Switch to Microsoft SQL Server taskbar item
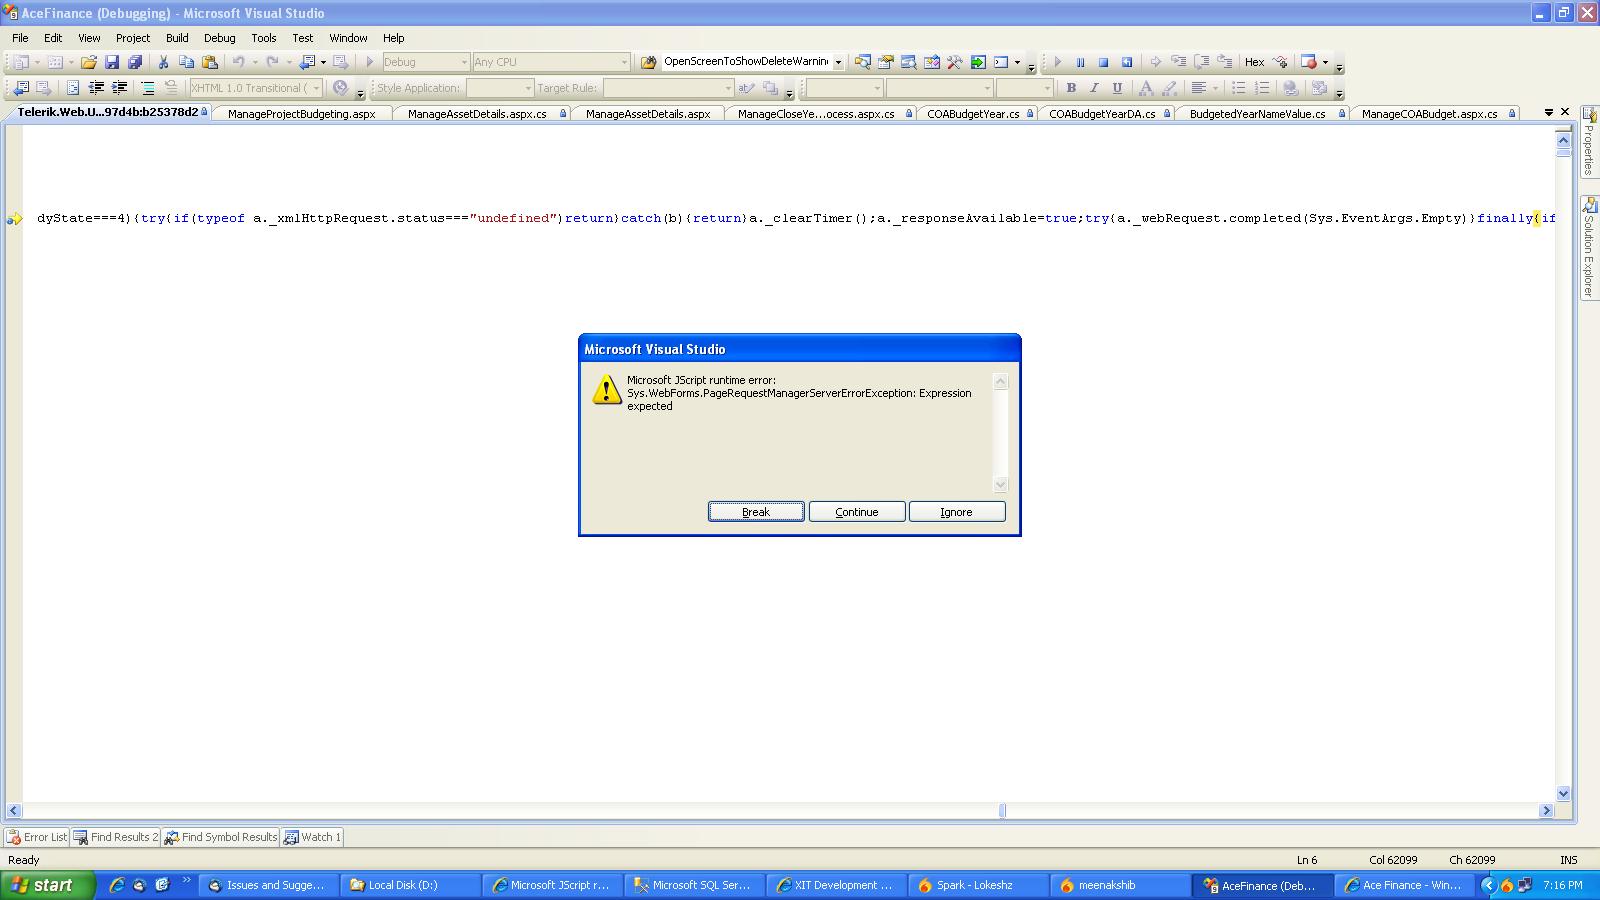The width and height of the screenshot is (1600, 900). (695, 885)
